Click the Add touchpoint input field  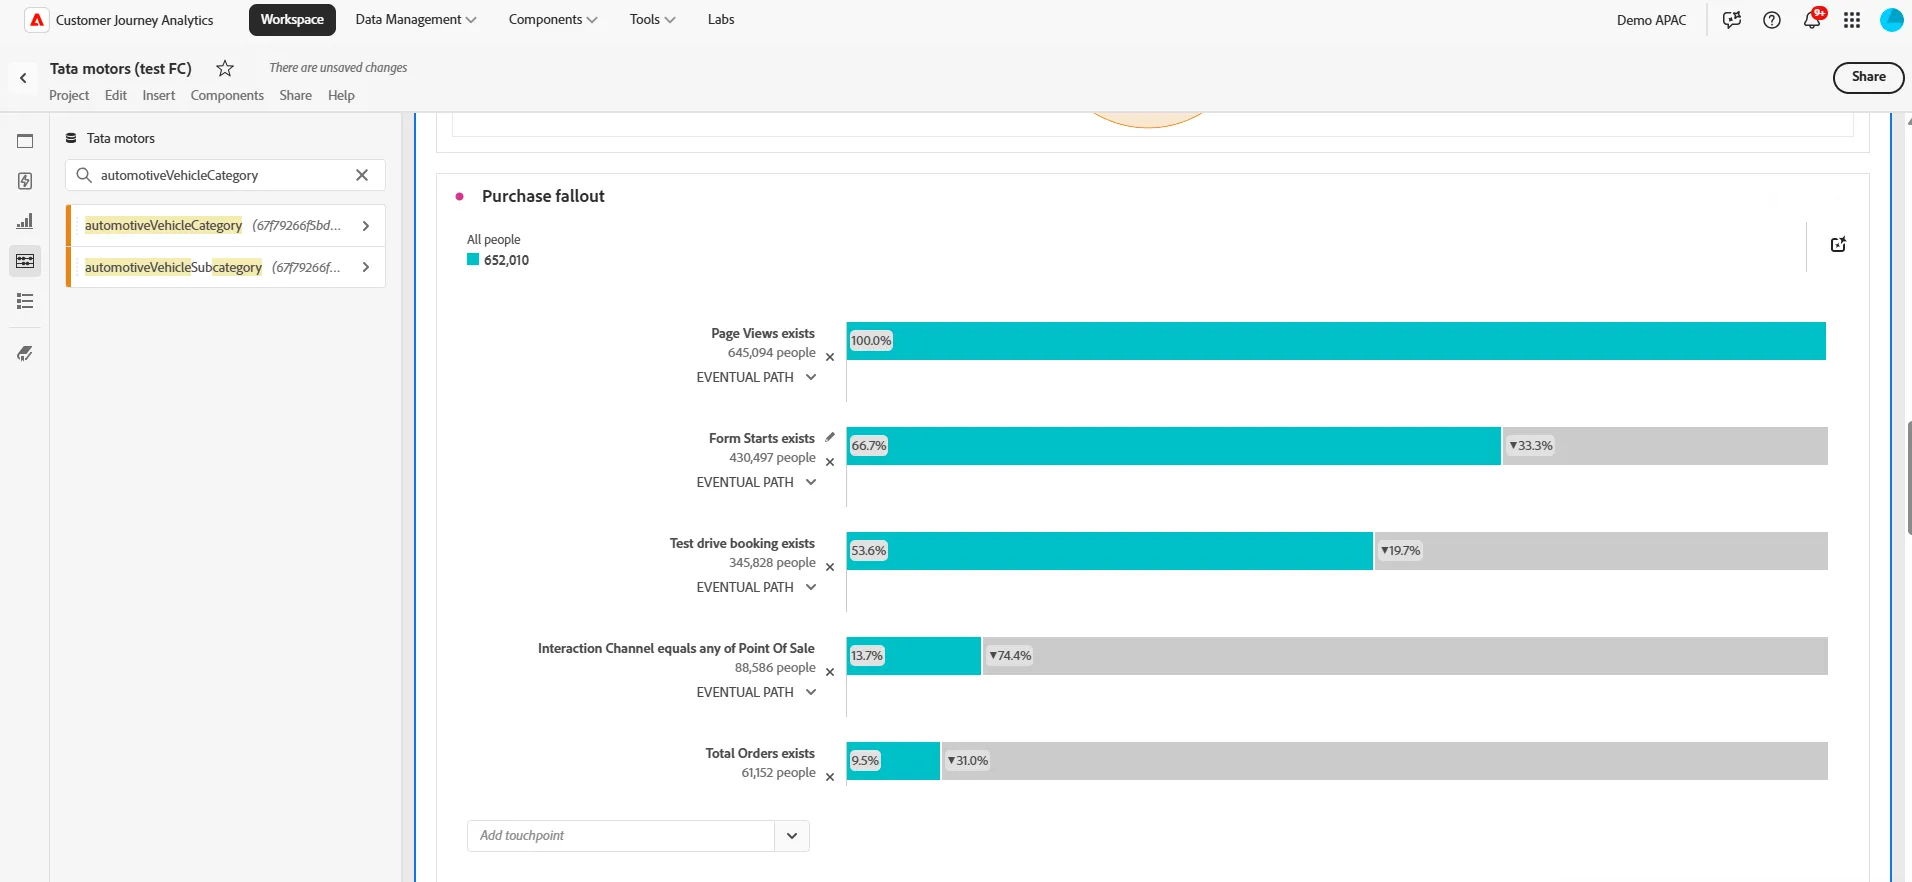pyautogui.click(x=621, y=836)
